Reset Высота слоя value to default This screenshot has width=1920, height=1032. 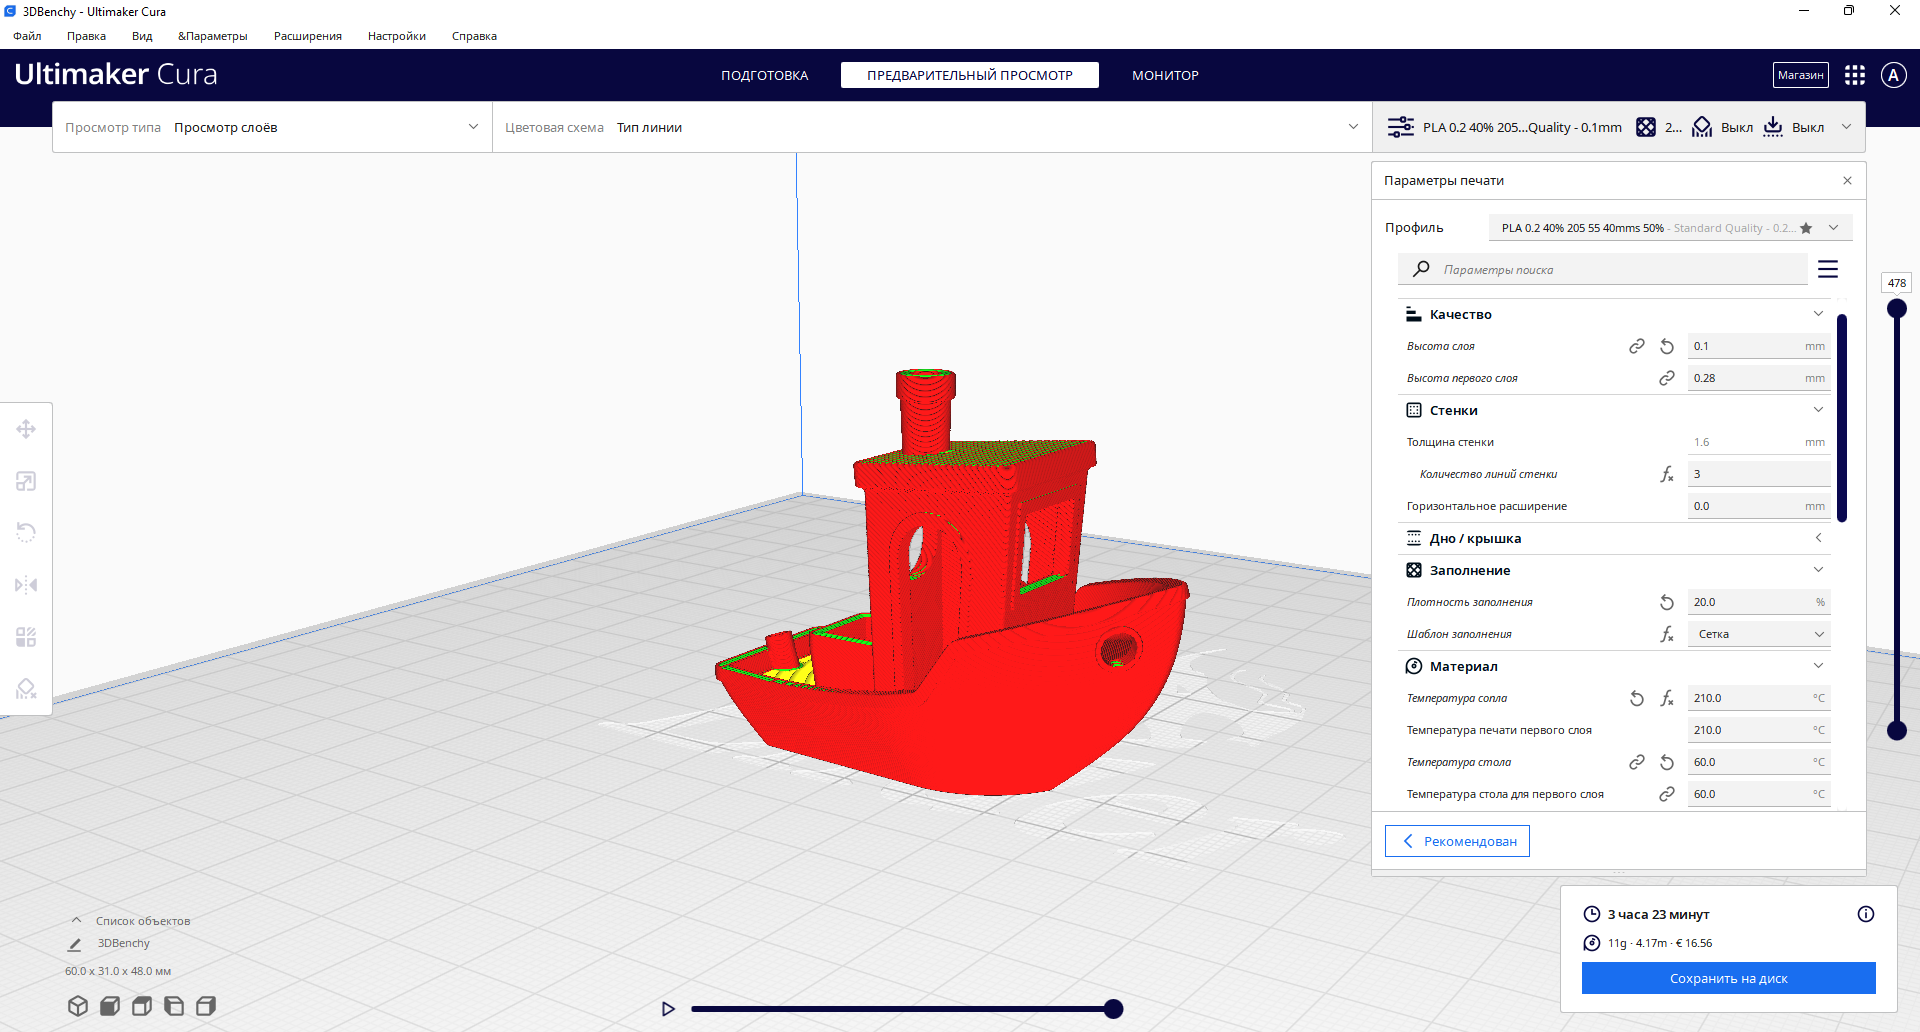[1667, 346]
